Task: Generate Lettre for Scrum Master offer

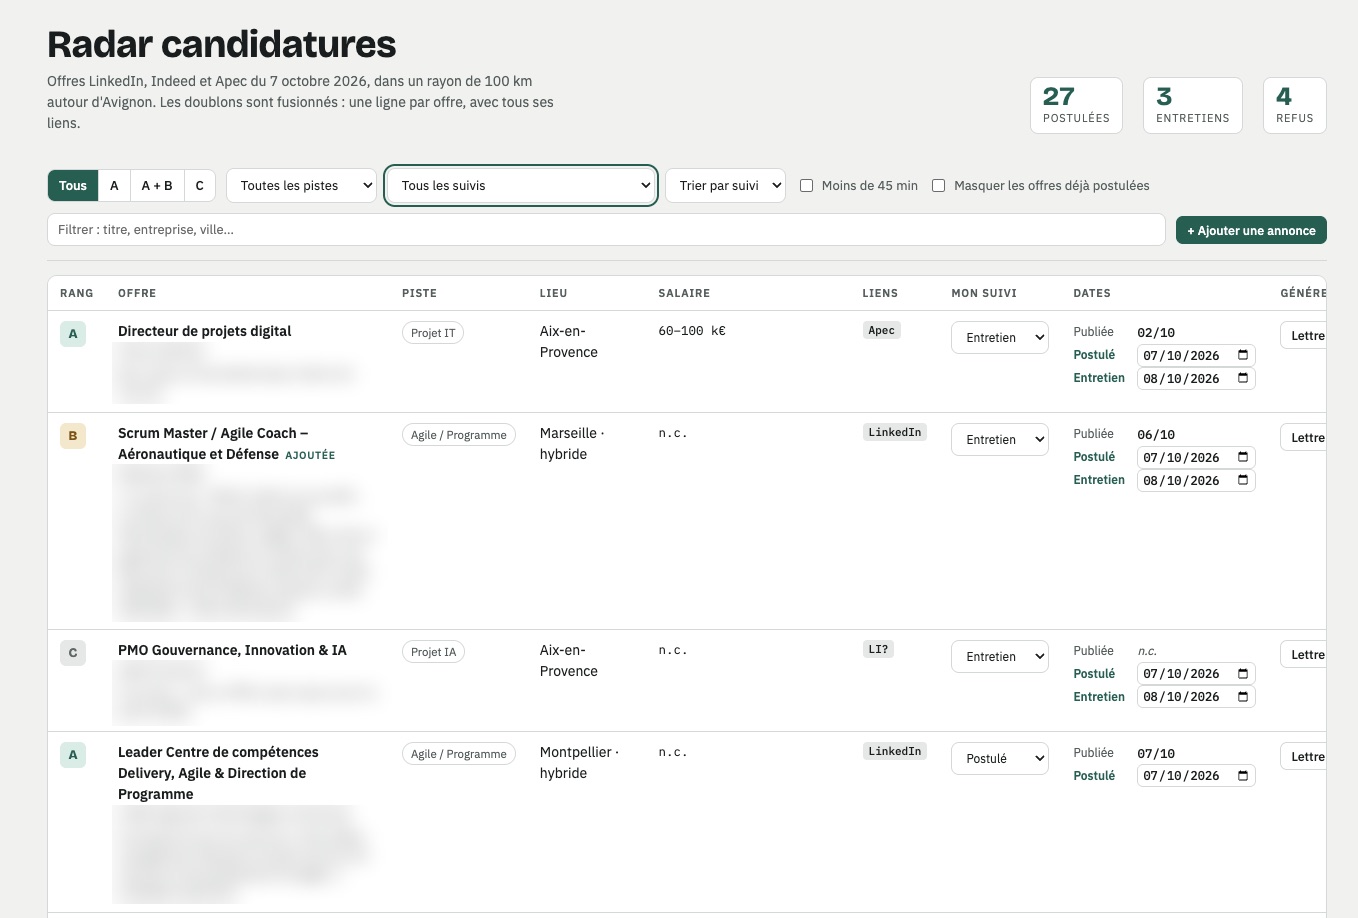Action: 1304,438
